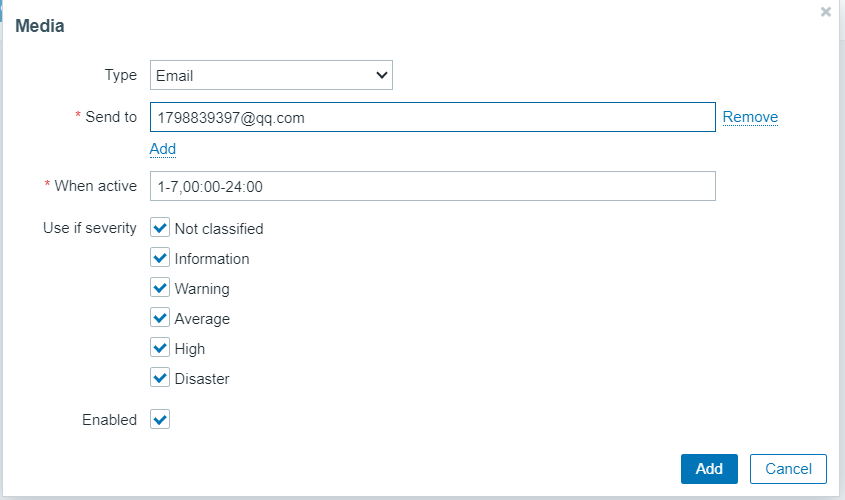
Task: Click the blue Add button
Action: [709, 469]
